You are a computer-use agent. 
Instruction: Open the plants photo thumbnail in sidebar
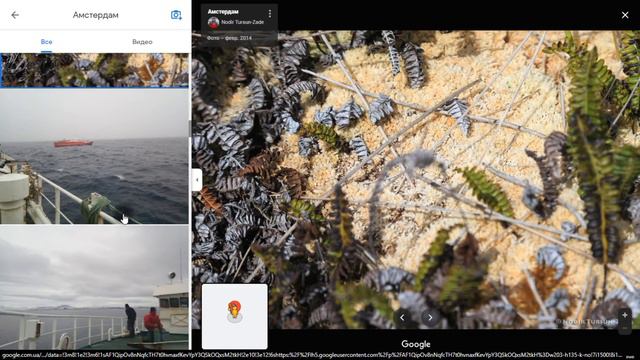(x=94, y=69)
